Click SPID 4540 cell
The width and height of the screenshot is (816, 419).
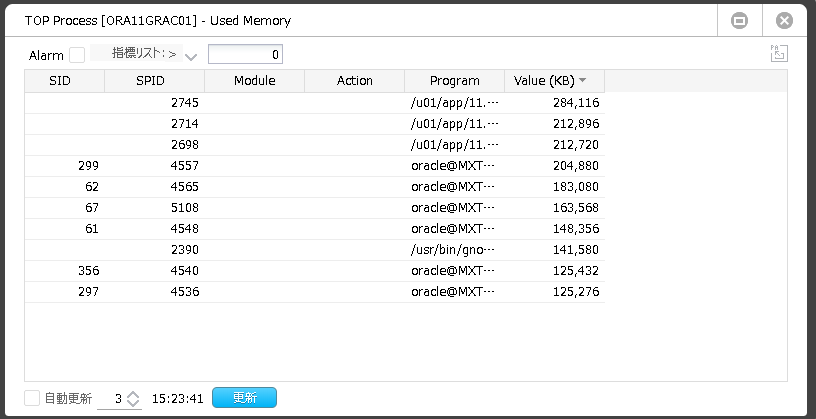point(155,271)
